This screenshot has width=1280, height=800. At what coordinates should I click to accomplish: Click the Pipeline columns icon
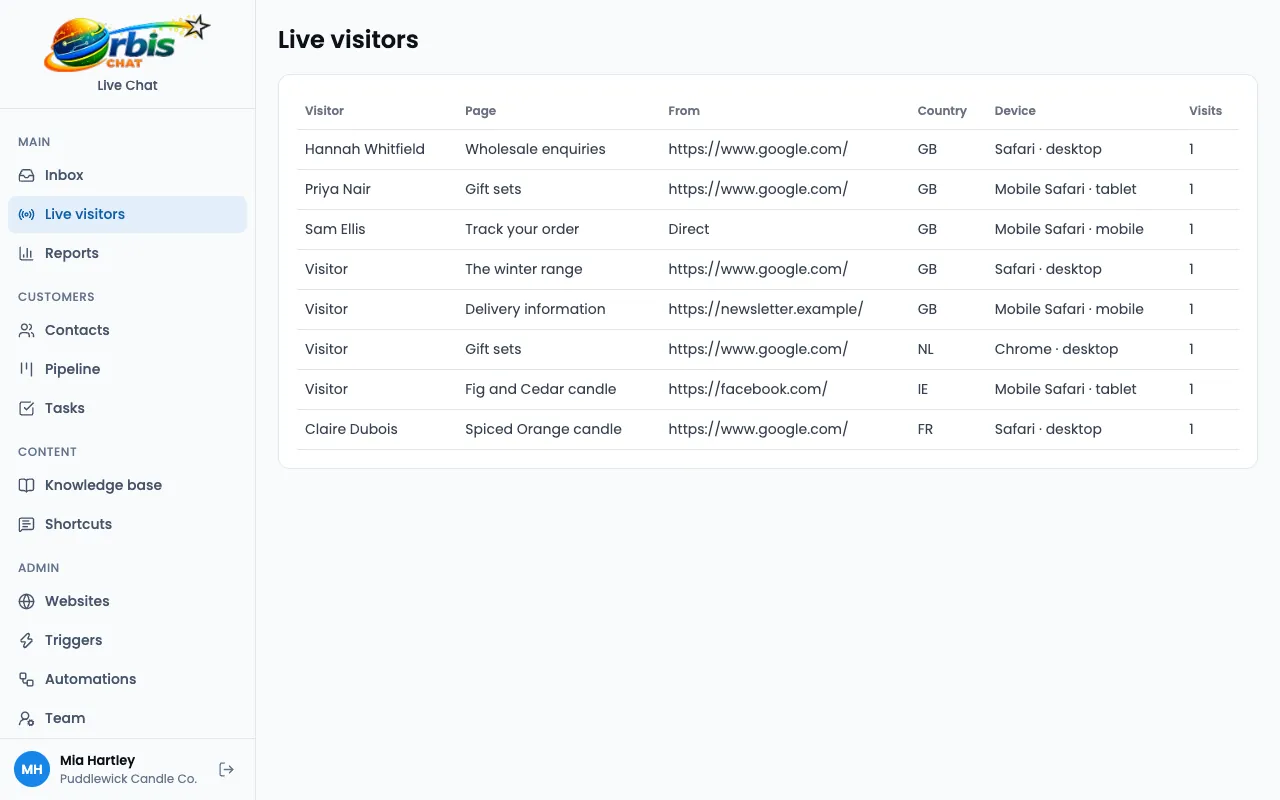pyautogui.click(x=27, y=369)
